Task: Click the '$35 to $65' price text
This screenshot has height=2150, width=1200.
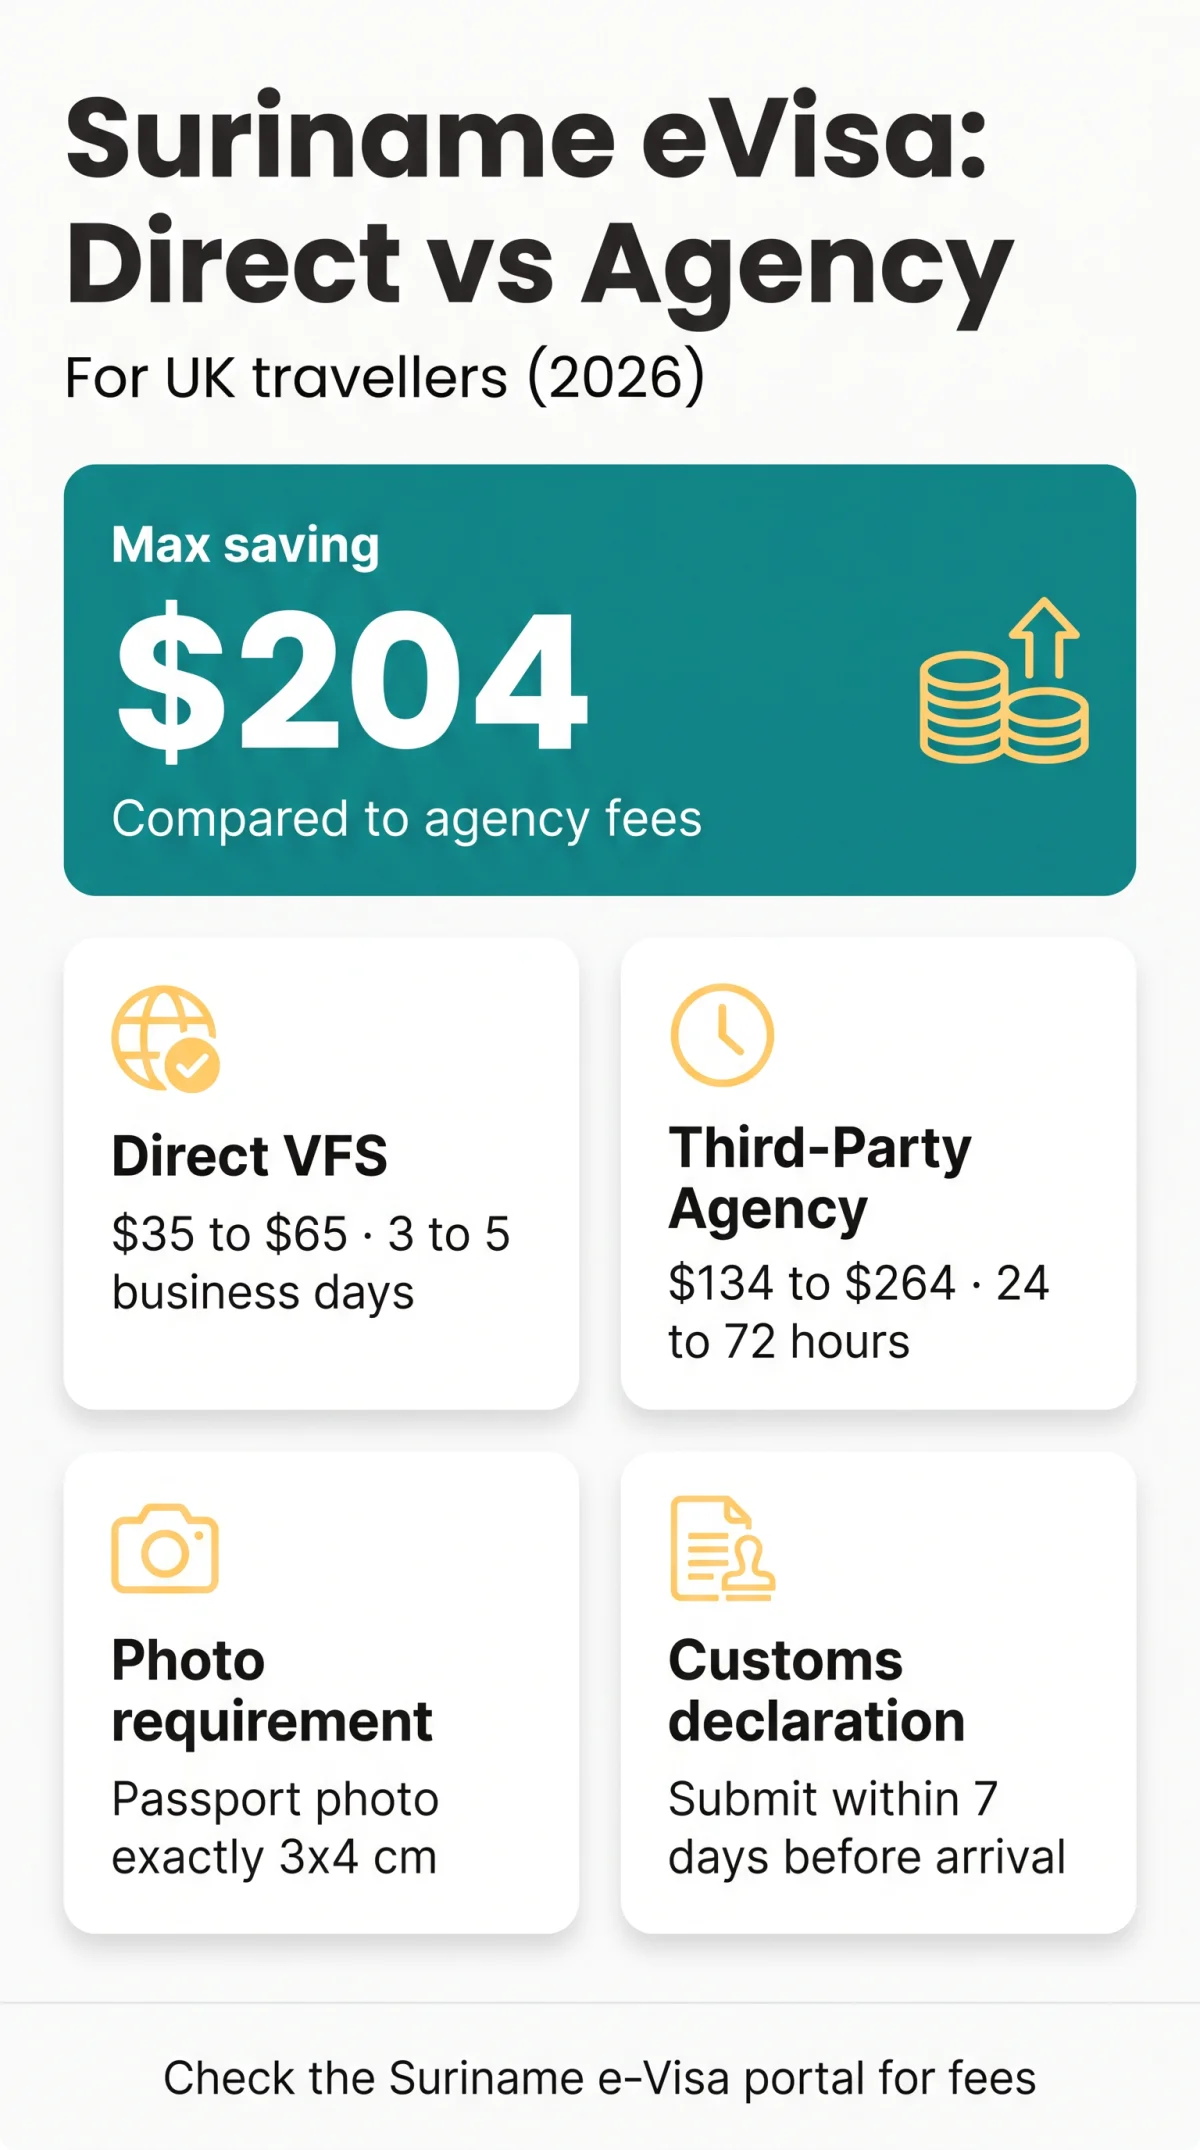Action: pos(229,1234)
